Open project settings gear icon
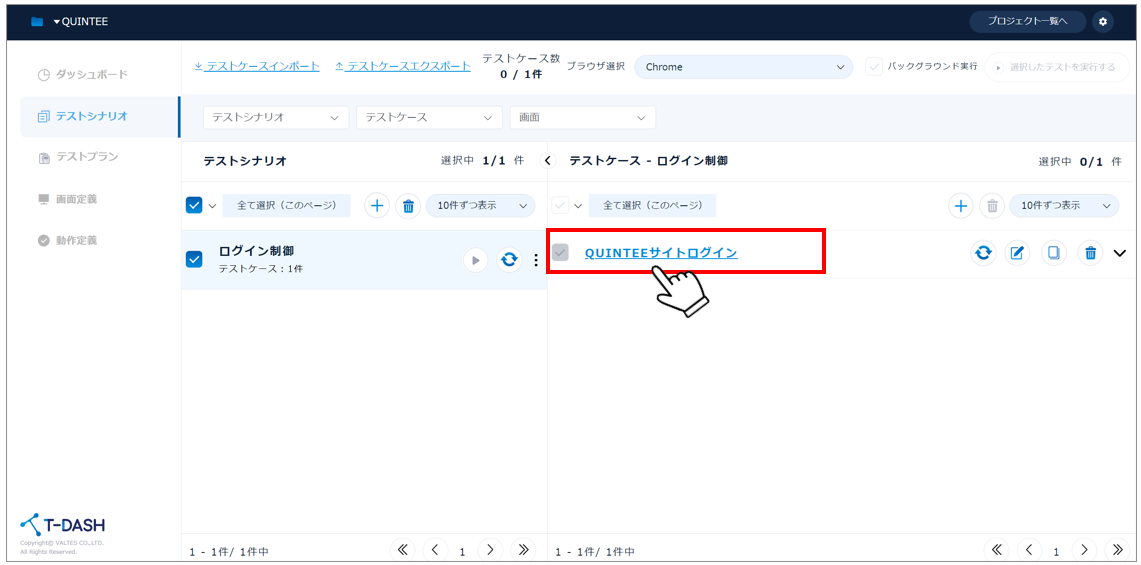The height and width of the screenshot is (565, 1141). [1102, 21]
